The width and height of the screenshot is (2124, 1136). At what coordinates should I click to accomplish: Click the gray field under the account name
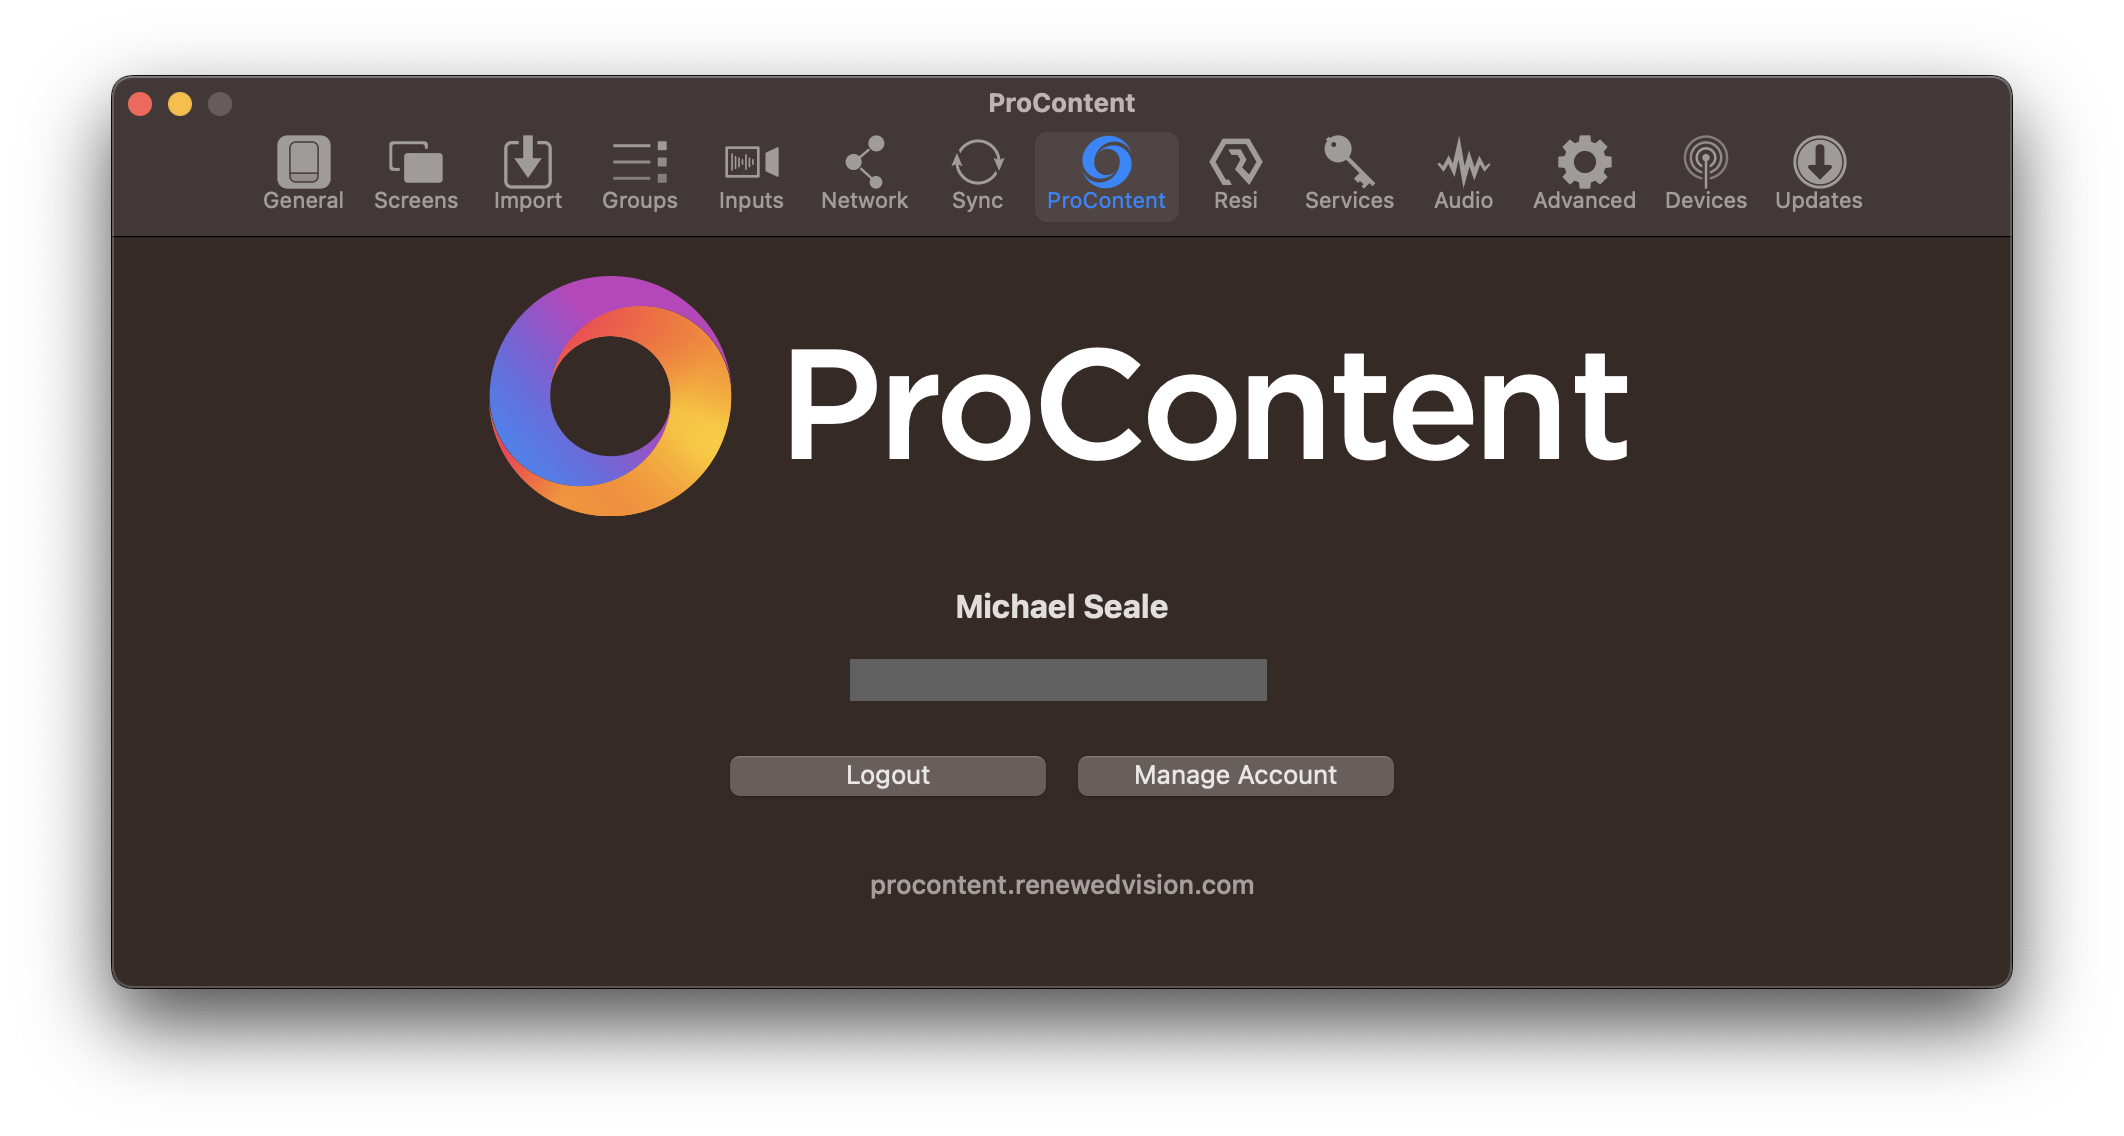pyautogui.click(x=1058, y=680)
